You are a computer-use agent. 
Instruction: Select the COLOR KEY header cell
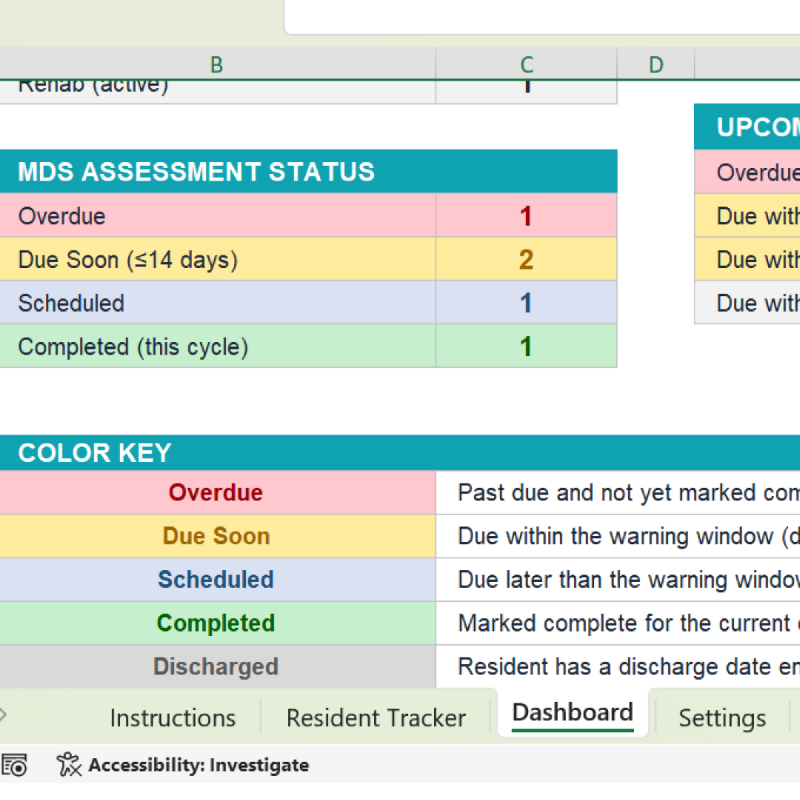click(400, 453)
